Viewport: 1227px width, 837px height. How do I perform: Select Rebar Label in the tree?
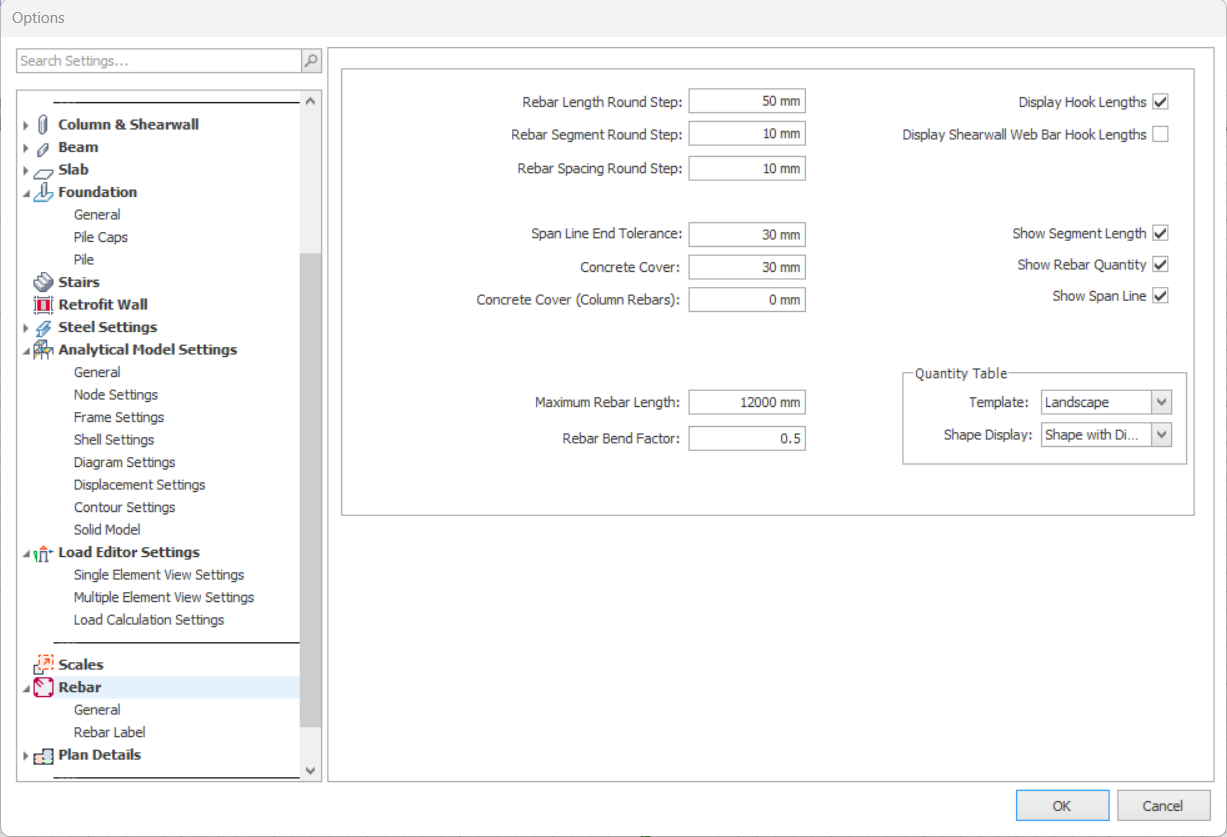click(109, 733)
